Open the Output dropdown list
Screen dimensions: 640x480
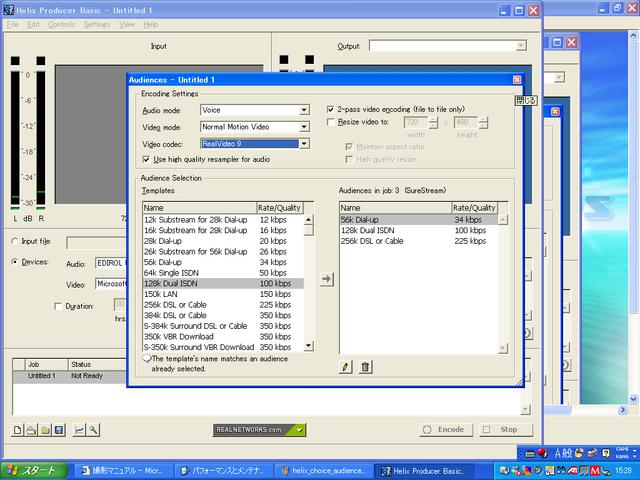point(521,46)
